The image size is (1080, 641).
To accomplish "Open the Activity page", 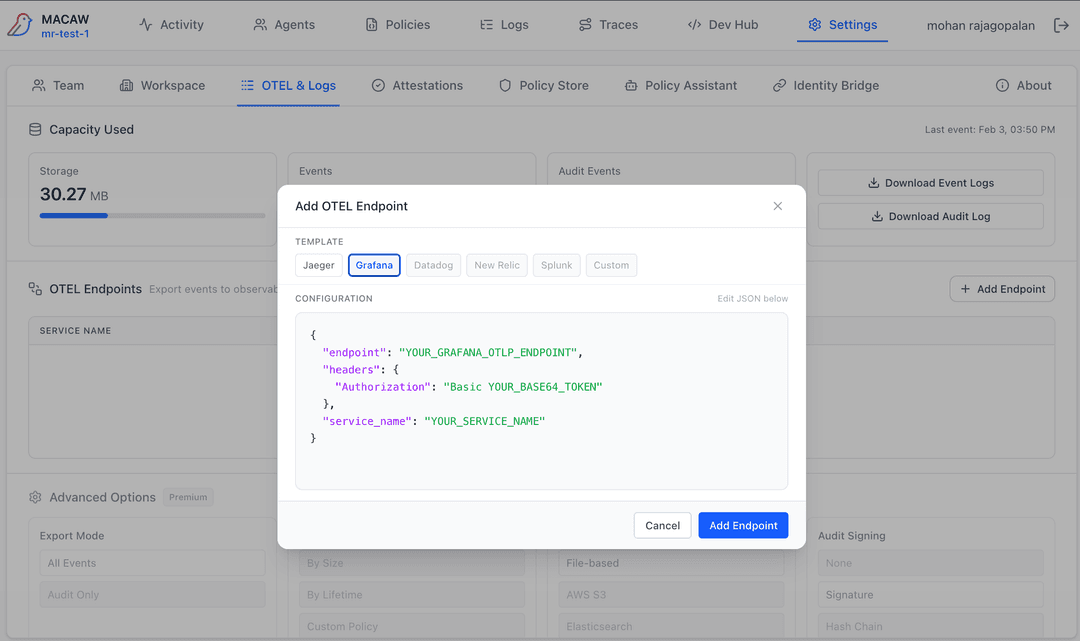I will pos(171,25).
